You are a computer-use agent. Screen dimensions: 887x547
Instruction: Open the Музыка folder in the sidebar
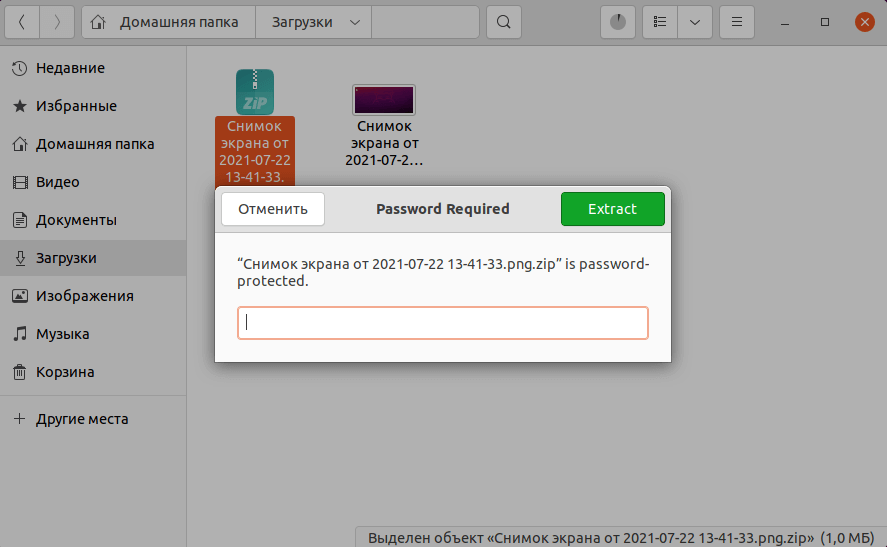coord(62,334)
